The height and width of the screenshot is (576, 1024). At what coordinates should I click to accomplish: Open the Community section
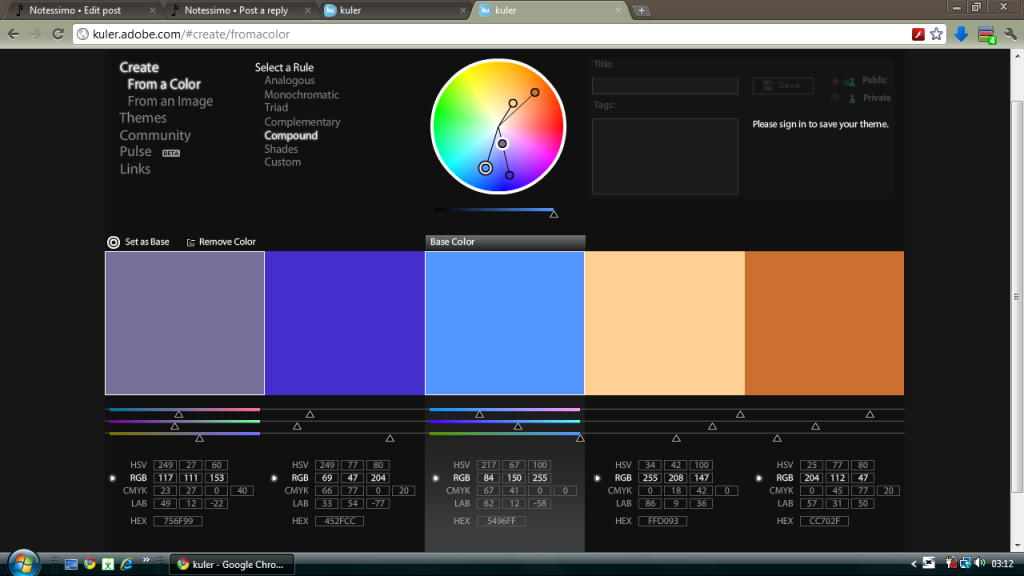155,136
